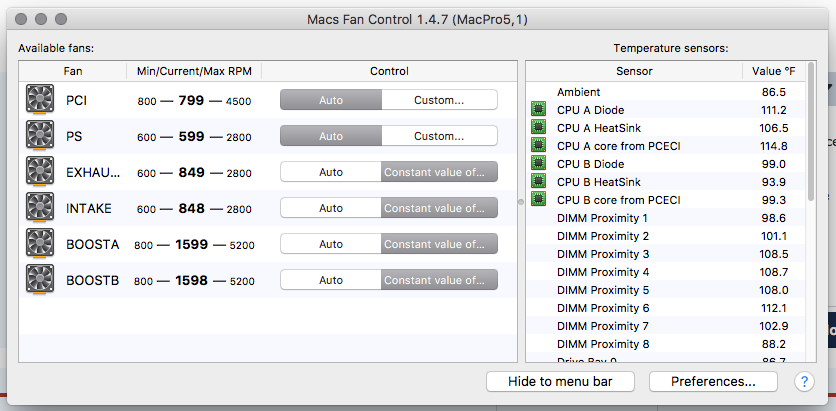
Task: Click the INTAKE fan icon
Action: tap(40, 208)
